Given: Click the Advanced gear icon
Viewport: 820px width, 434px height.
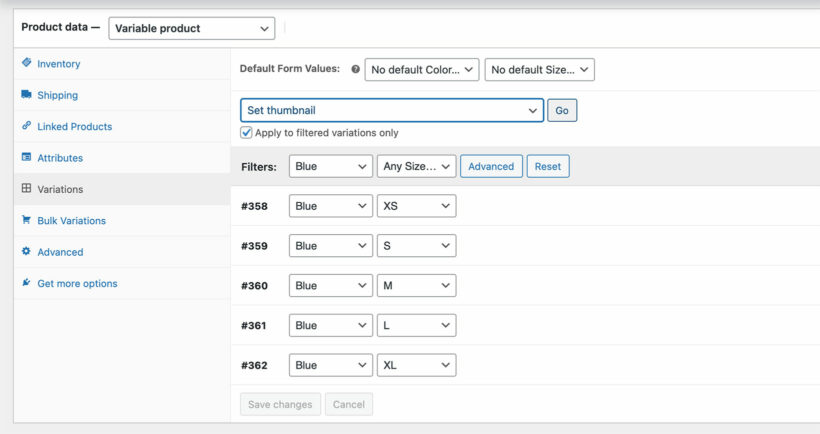Looking at the screenshot, I should point(26,252).
